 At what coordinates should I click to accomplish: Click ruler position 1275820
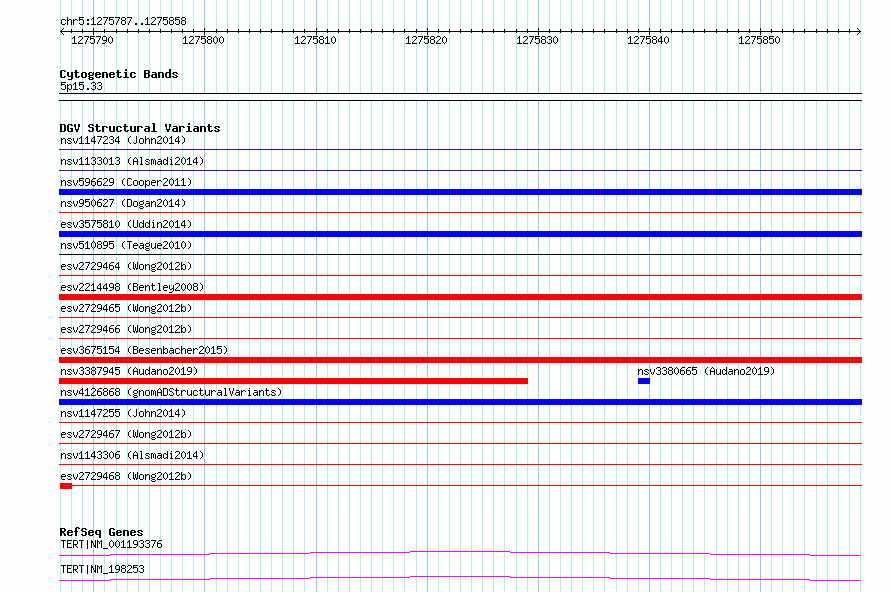426,40
